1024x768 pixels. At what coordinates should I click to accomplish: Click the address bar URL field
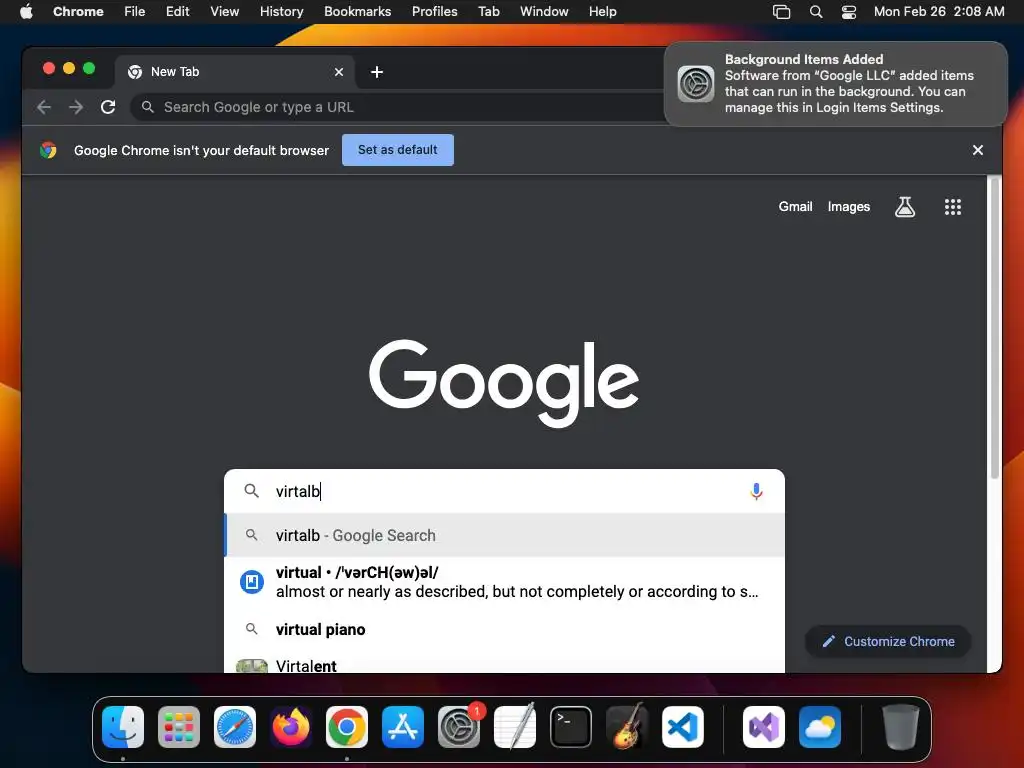pyautogui.click(x=398, y=107)
